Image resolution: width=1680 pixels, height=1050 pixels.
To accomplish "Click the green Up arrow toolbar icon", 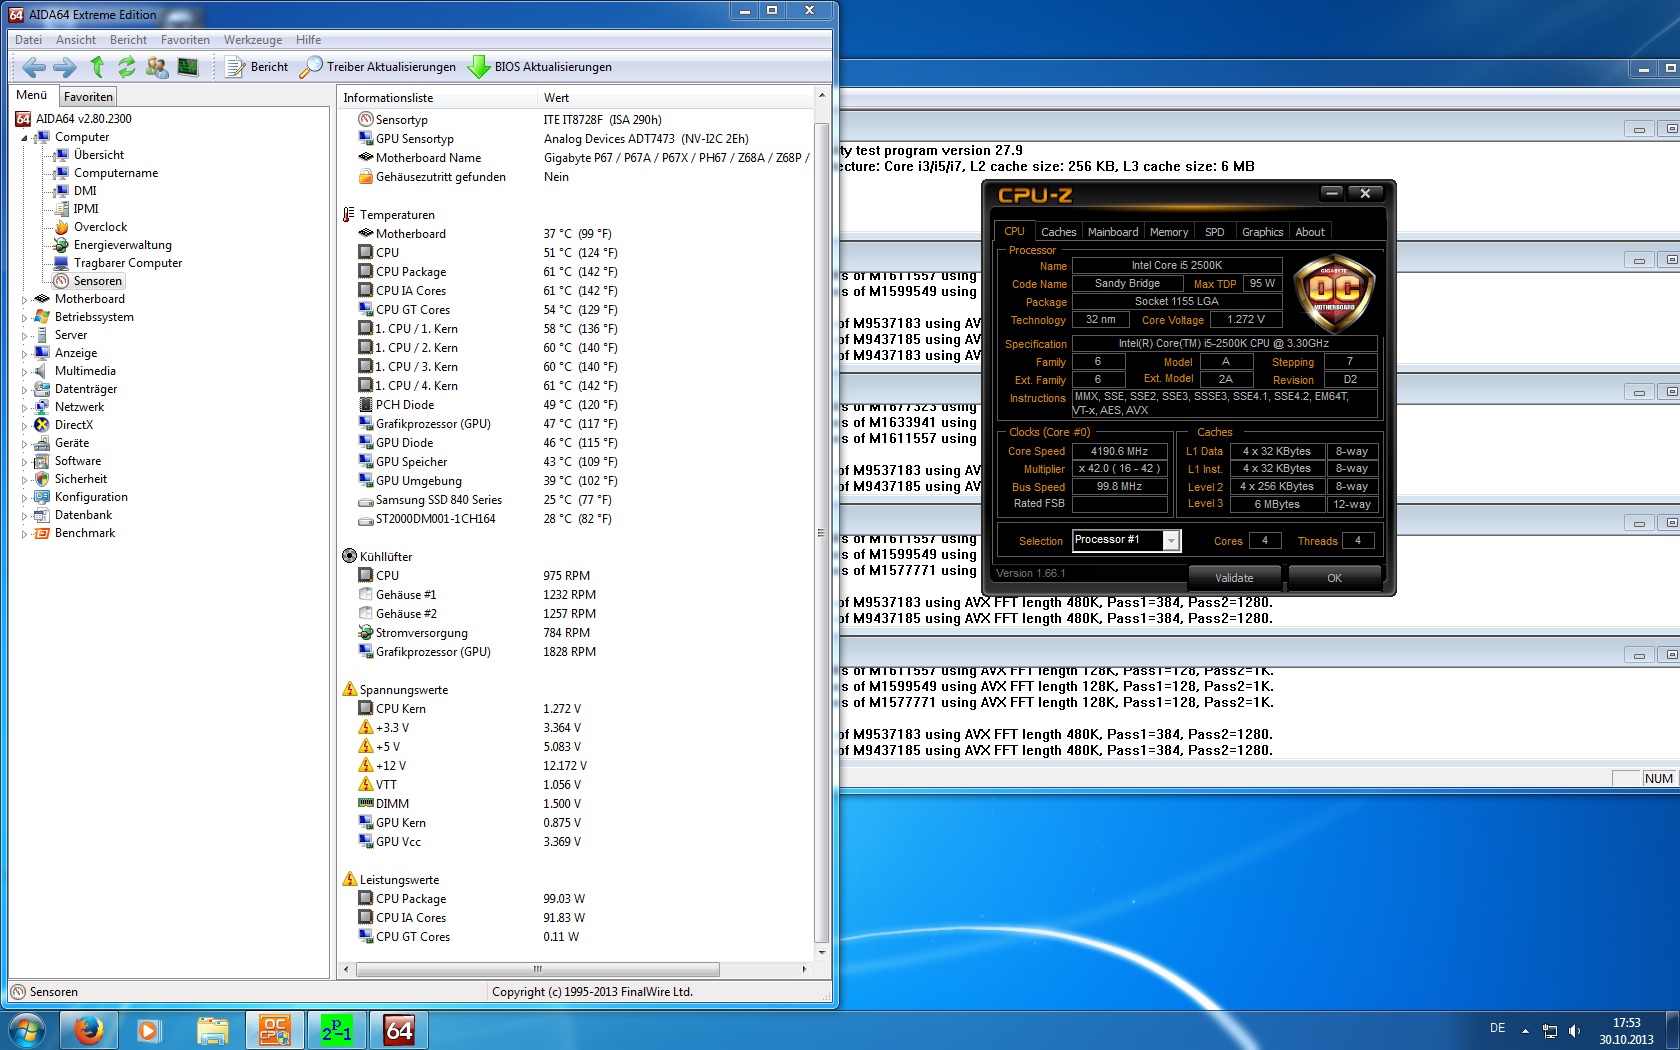I will pyautogui.click(x=97, y=67).
